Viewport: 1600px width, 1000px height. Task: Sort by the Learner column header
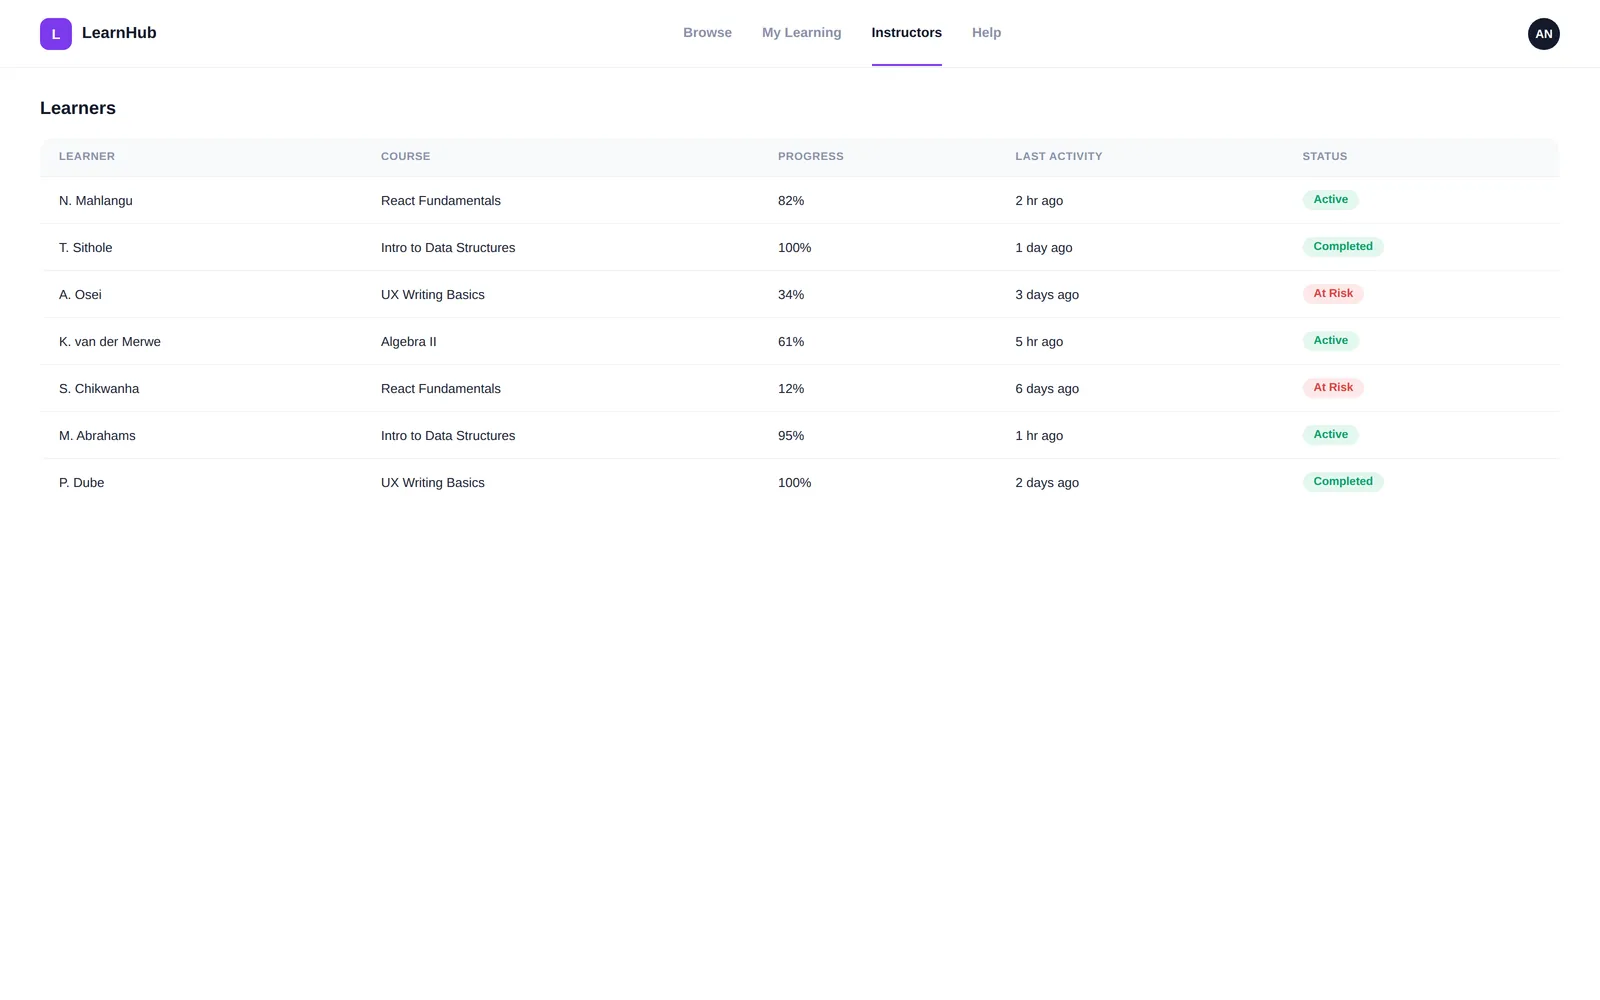click(x=87, y=157)
